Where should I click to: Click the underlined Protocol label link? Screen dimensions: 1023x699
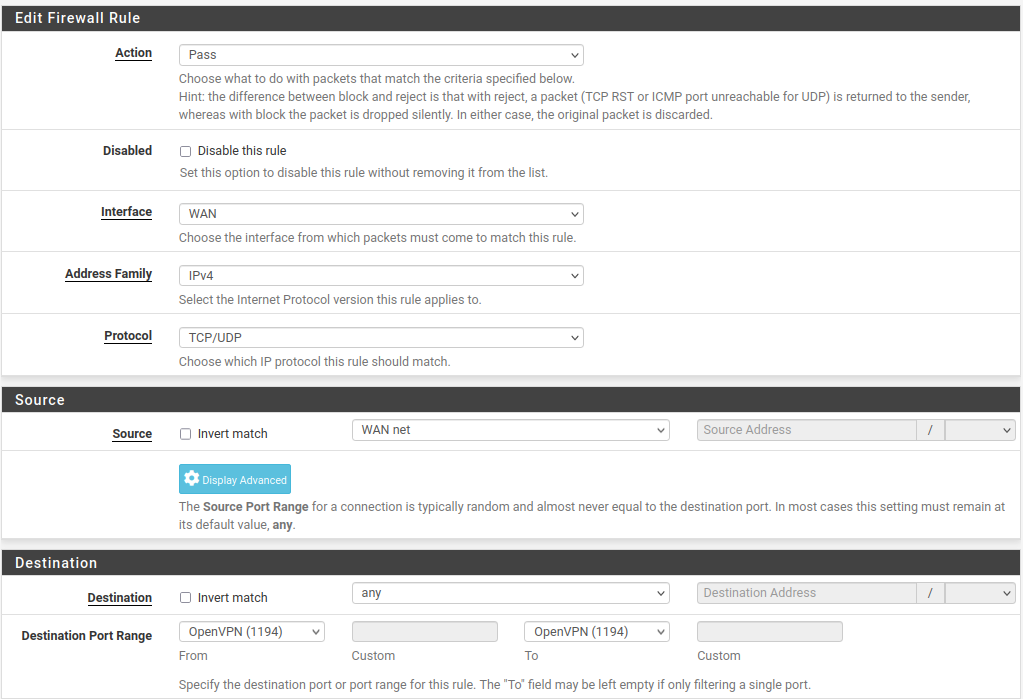127,336
